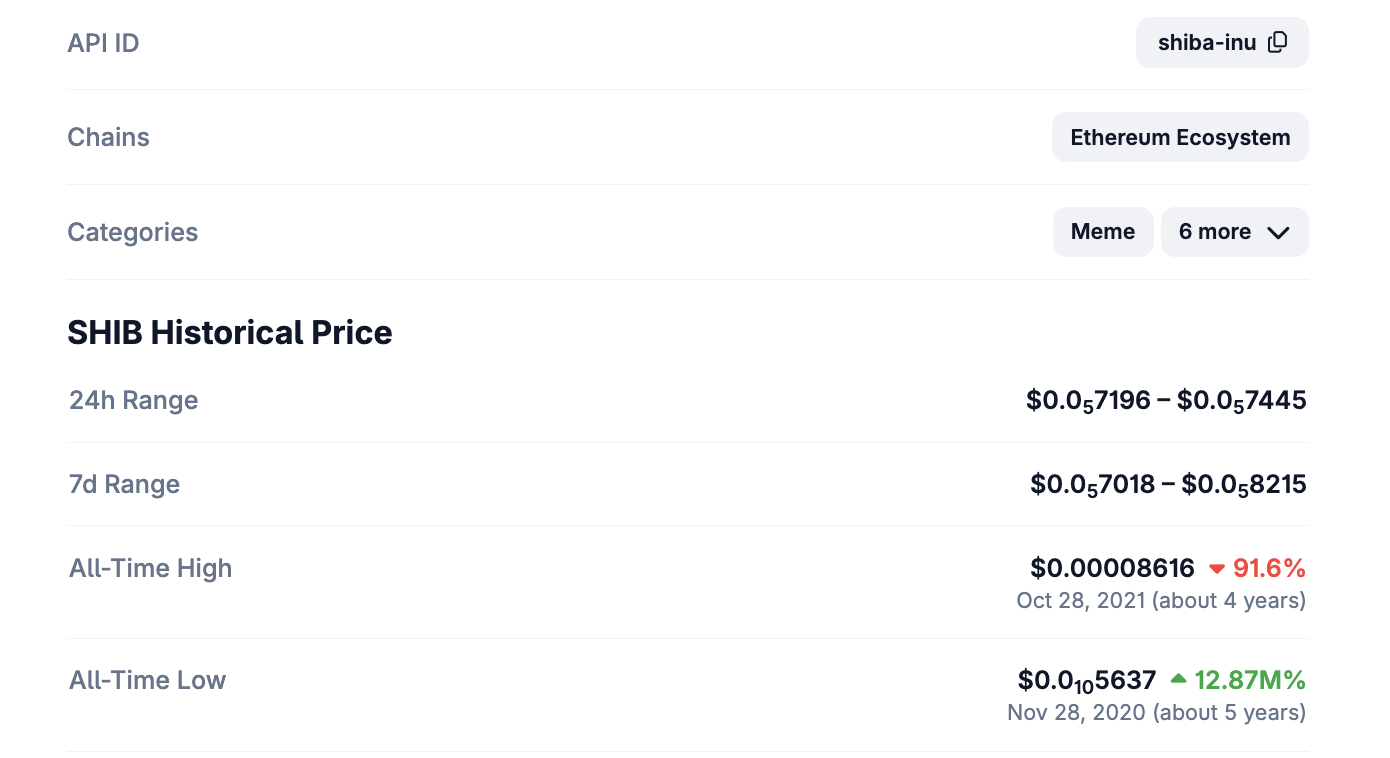
Task: Click the All-Time High price $0.00008616
Action: 1112,568
